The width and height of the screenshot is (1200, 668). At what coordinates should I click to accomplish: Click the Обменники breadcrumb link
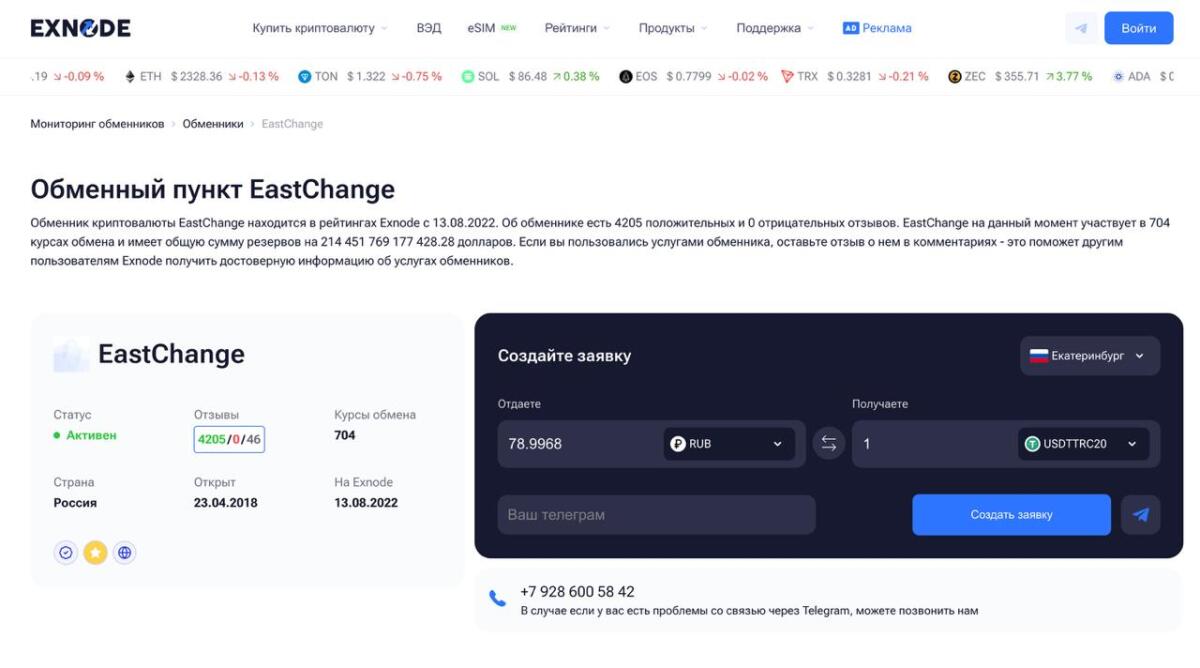coord(213,124)
